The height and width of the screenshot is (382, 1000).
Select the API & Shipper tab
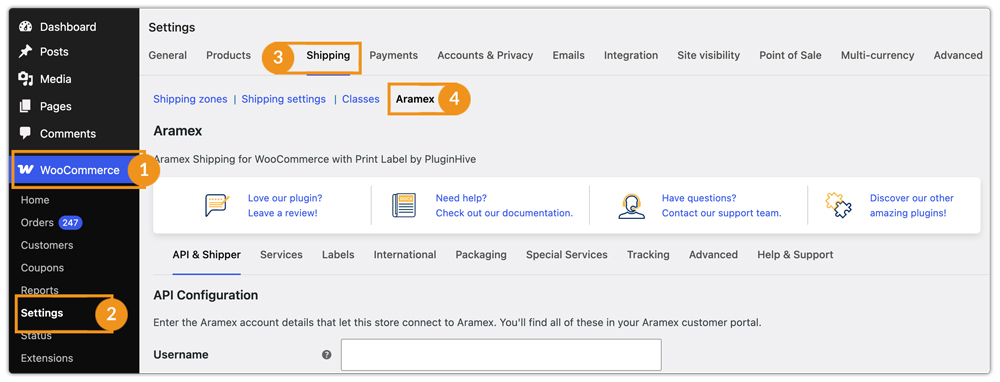point(207,254)
